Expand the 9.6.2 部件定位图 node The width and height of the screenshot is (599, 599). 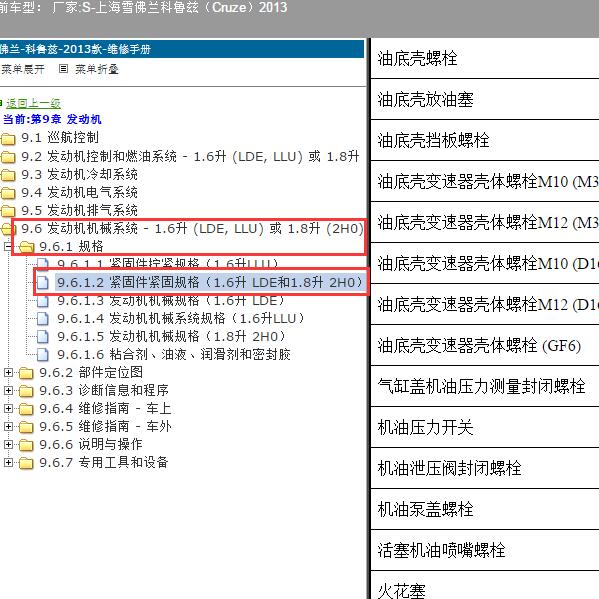(x=8, y=372)
